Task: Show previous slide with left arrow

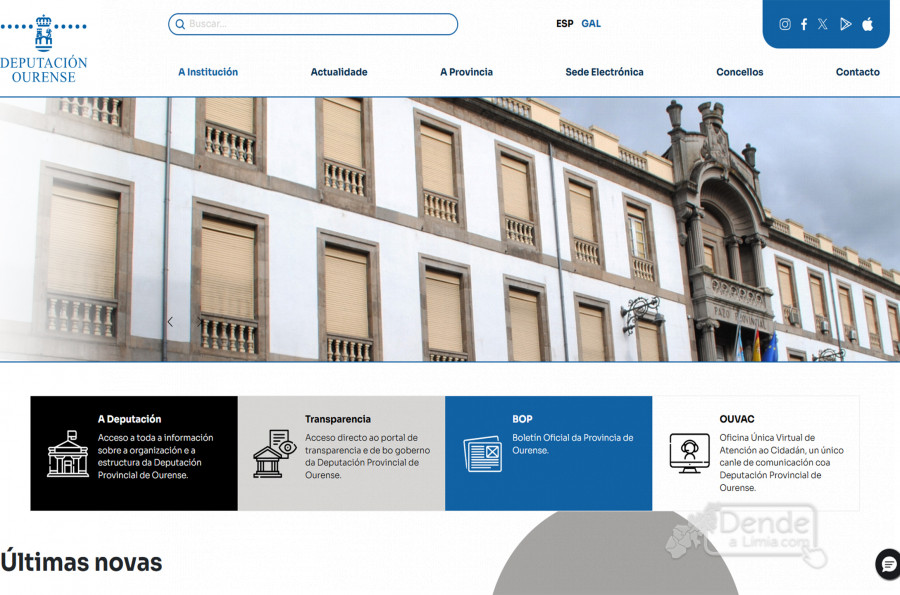Action: 170,322
